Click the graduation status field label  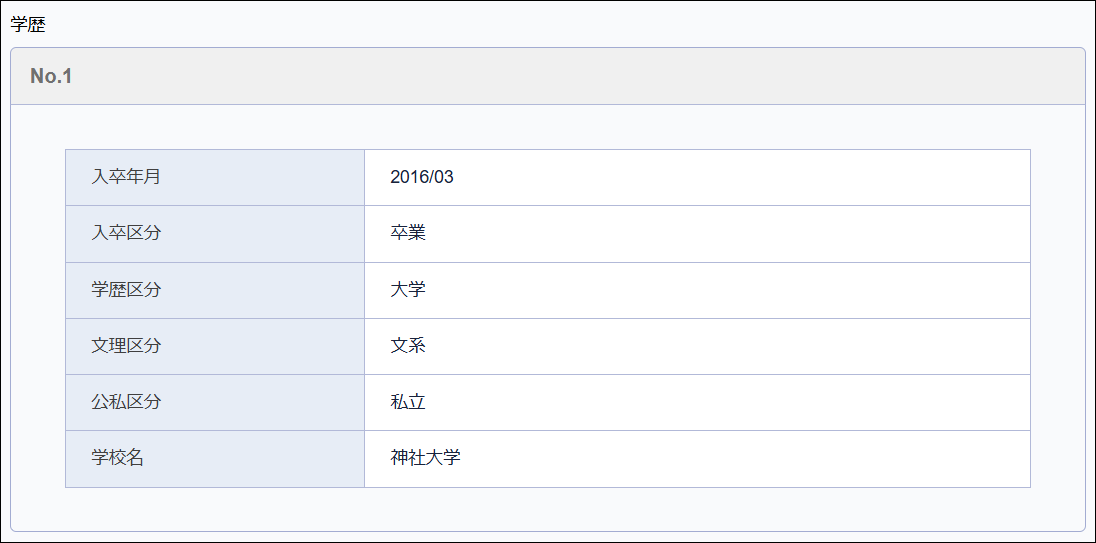coord(126,233)
